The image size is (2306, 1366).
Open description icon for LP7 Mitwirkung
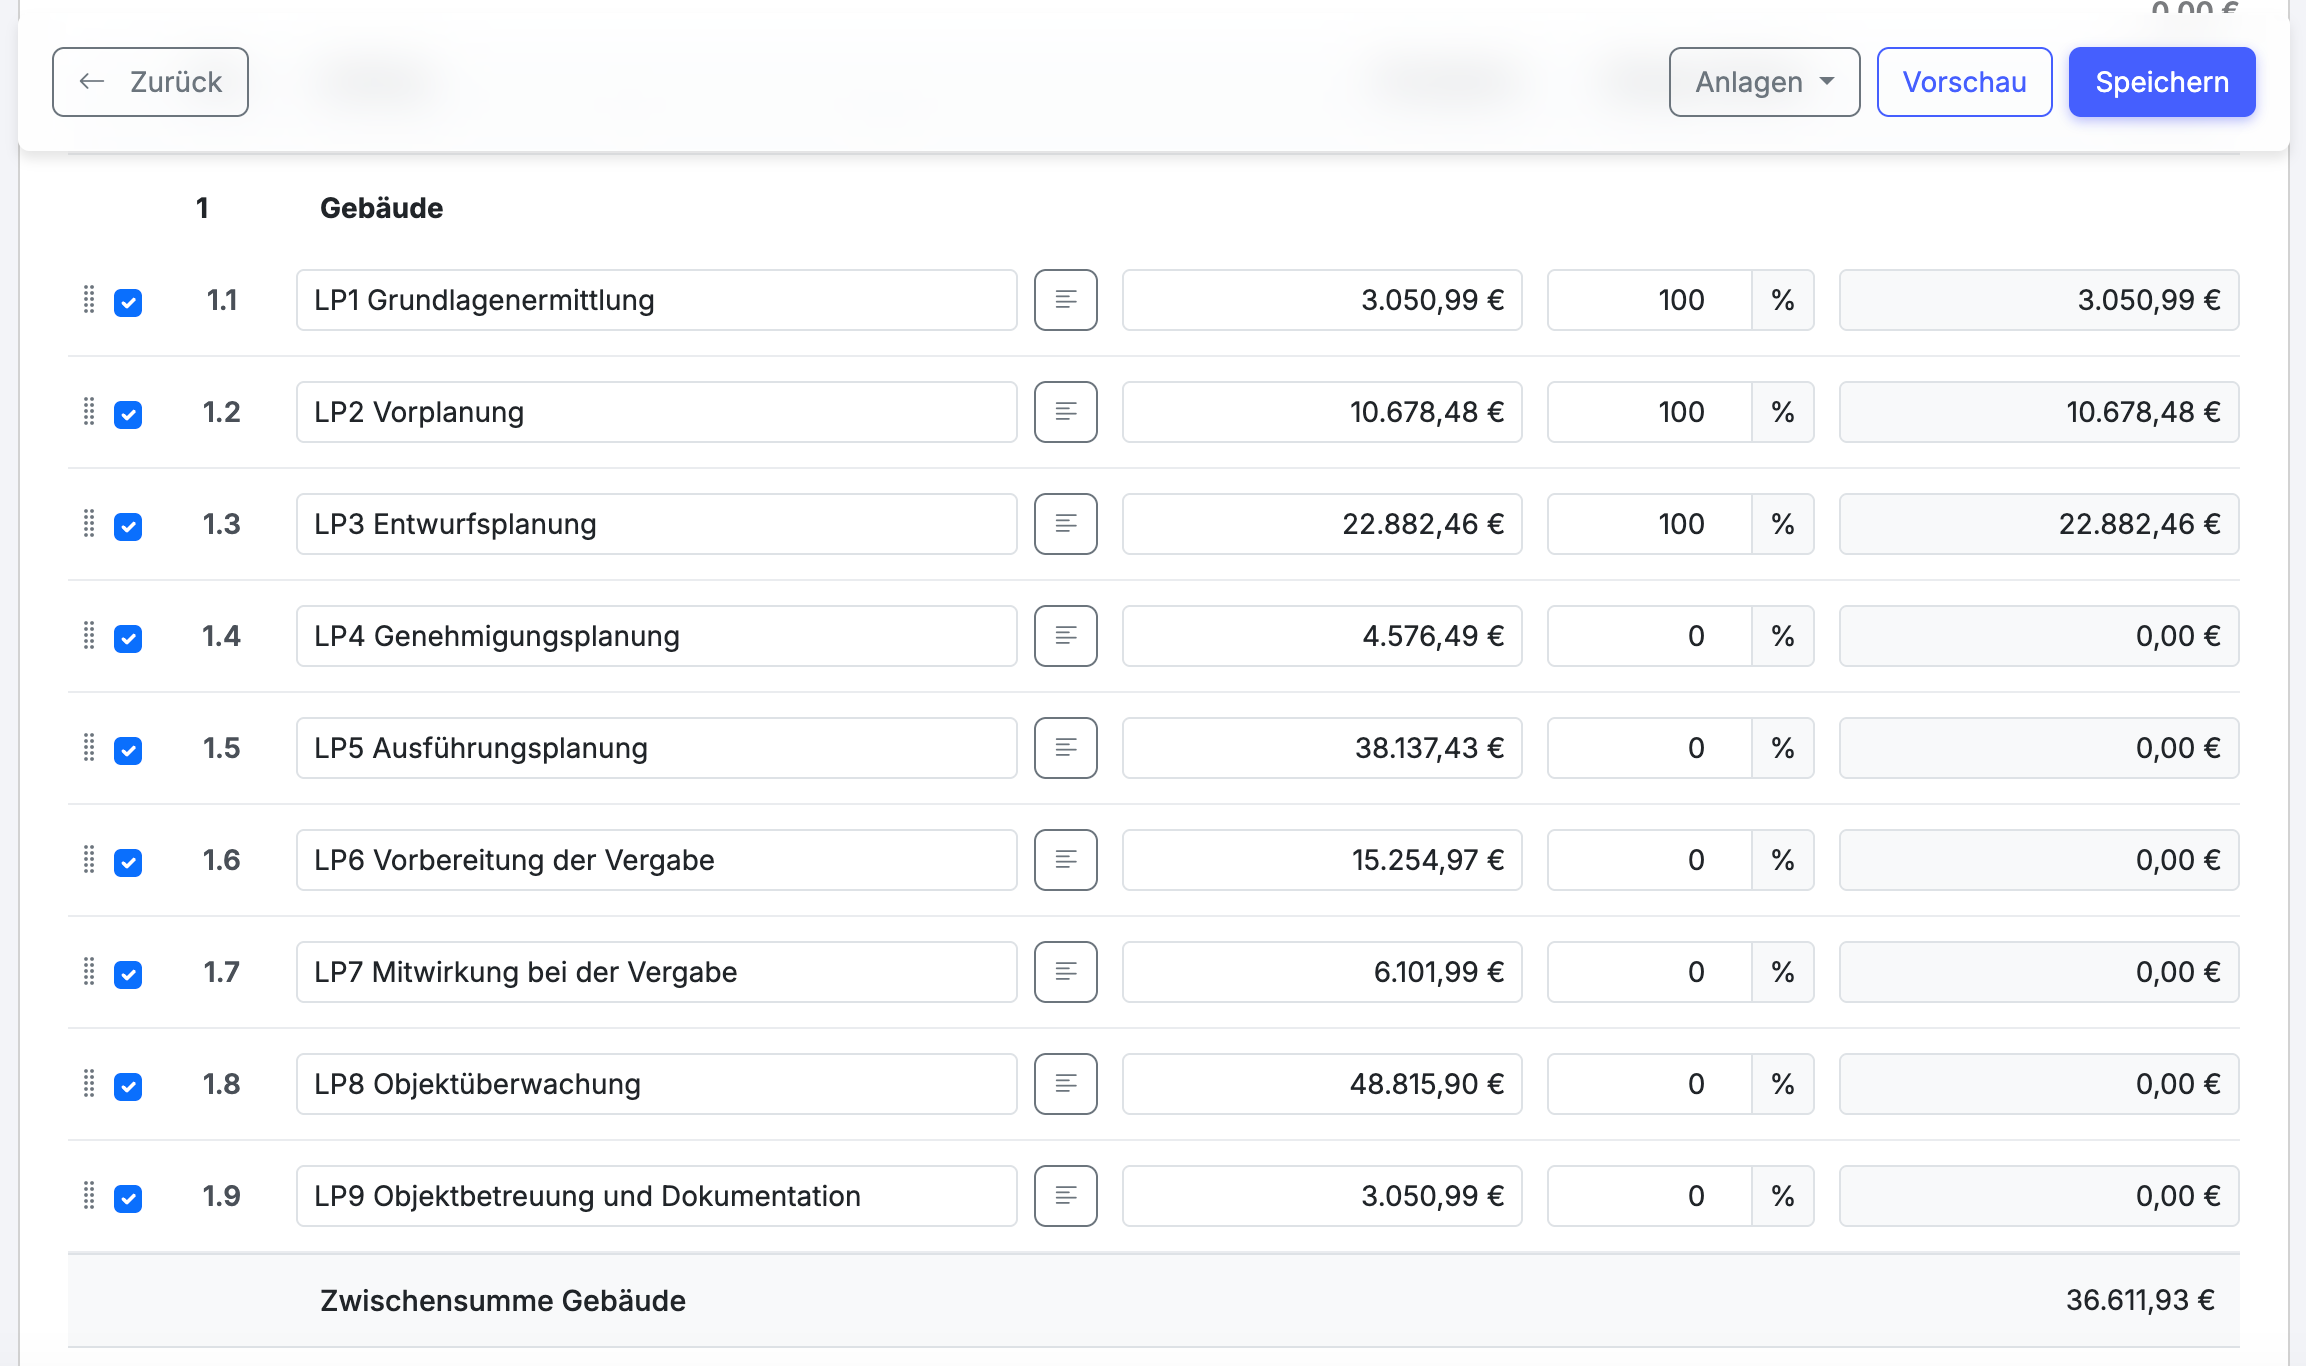click(1065, 972)
